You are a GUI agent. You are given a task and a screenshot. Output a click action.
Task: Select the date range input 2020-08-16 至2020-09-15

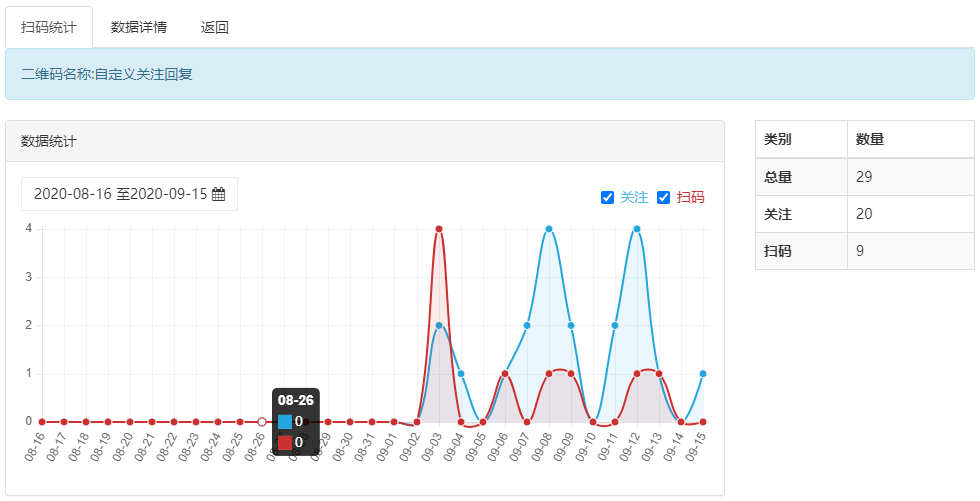point(129,194)
